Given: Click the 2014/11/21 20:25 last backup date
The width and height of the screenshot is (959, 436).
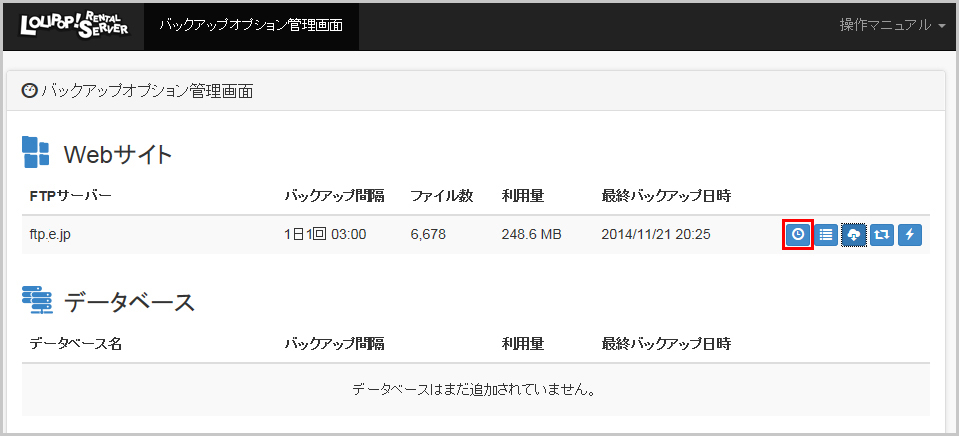Looking at the screenshot, I should pyautogui.click(x=656, y=235).
